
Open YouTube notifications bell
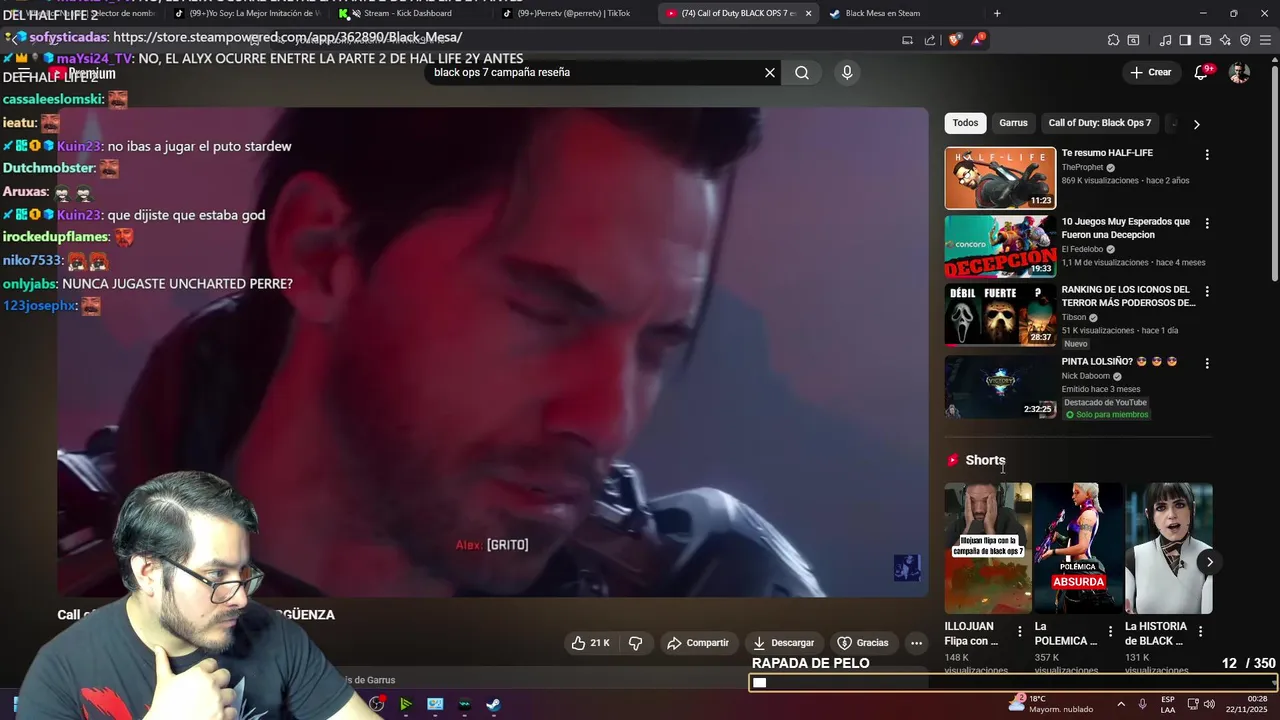(1202, 72)
